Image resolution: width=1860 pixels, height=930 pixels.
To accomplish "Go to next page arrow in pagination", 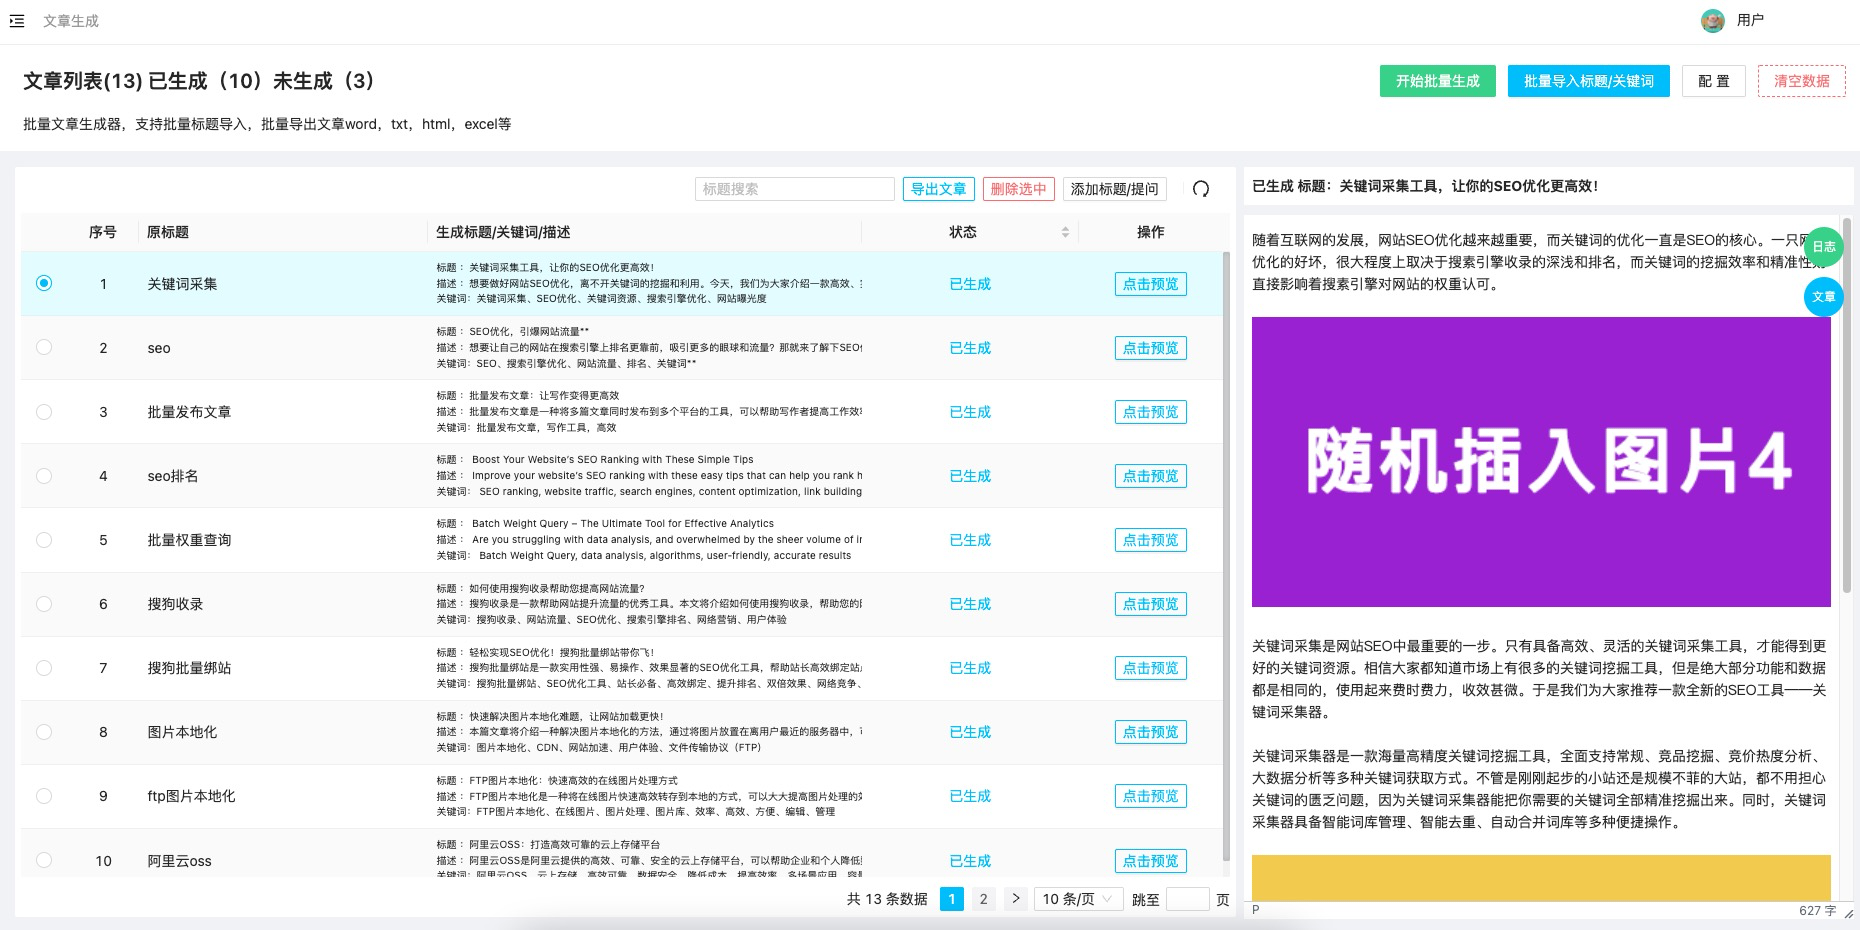I will click(x=1015, y=899).
